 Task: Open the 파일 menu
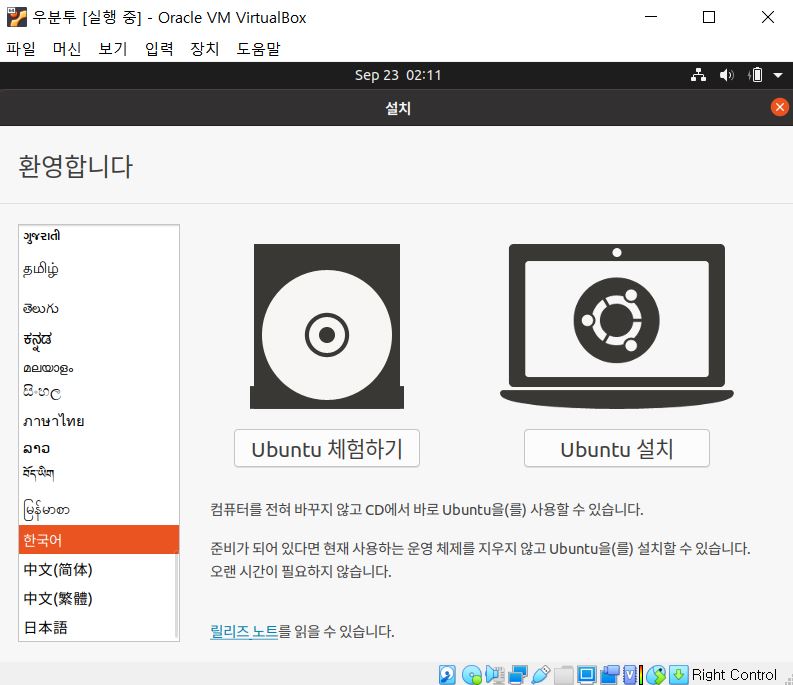(x=21, y=49)
